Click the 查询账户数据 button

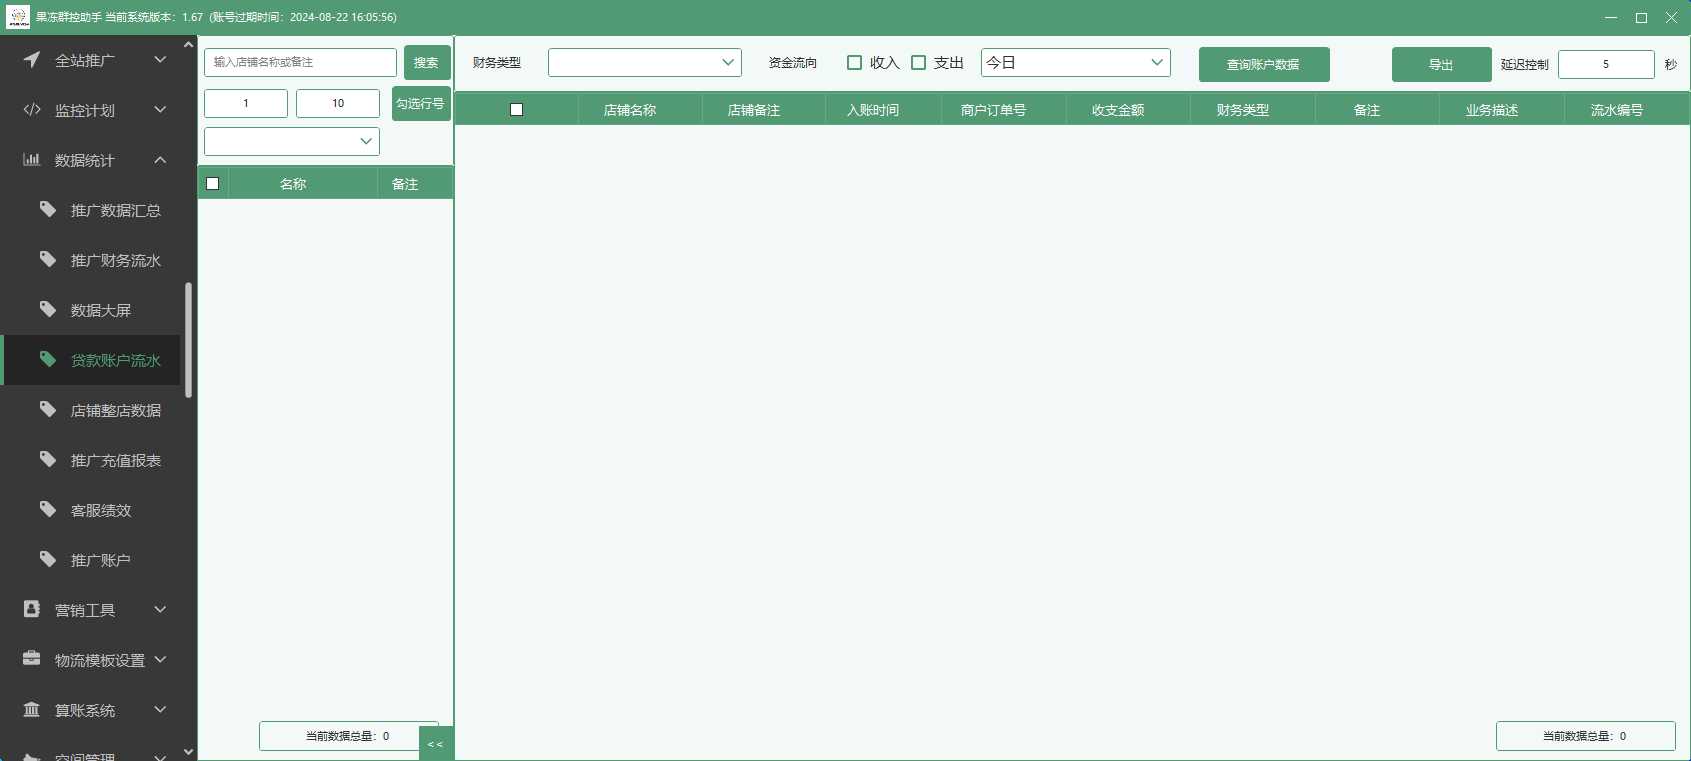pos(1264,64)
